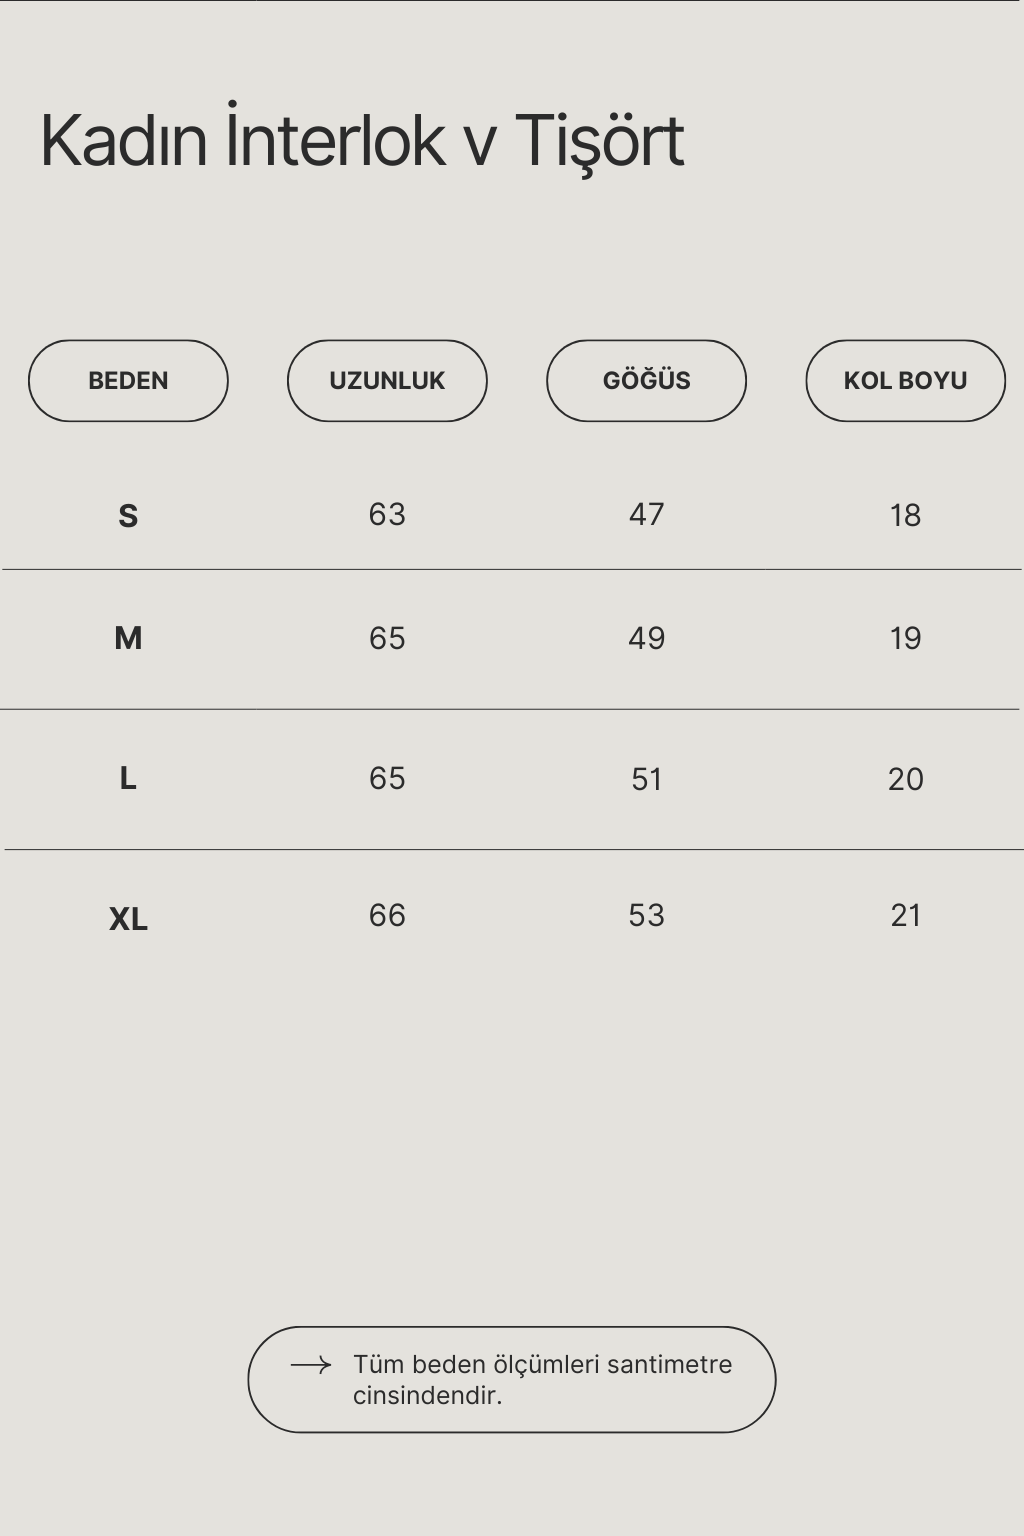Image resolution: width=1024 pixels, height=1536 pixels.
Task: Select the L size row label
Action: click(128, 778)
